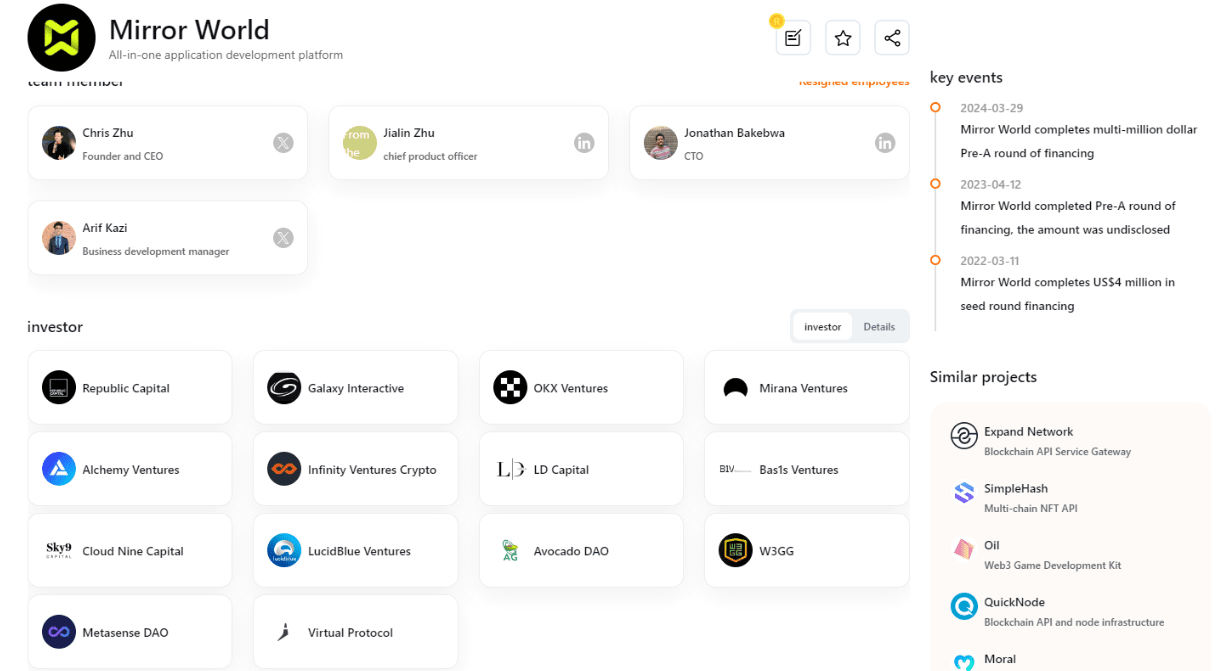Screen dimensions: 1217x671
Task: Open Expand Network similar project name
Action: click(1028, 432)
